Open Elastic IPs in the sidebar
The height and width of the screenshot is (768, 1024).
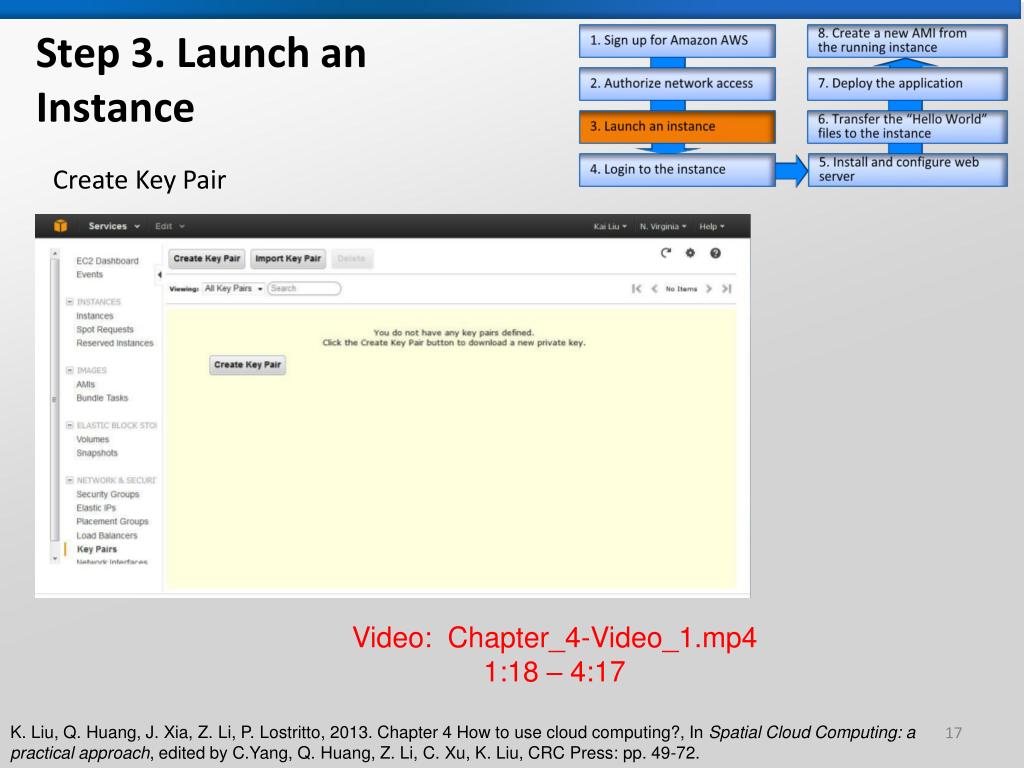click(x=96, y=507)
